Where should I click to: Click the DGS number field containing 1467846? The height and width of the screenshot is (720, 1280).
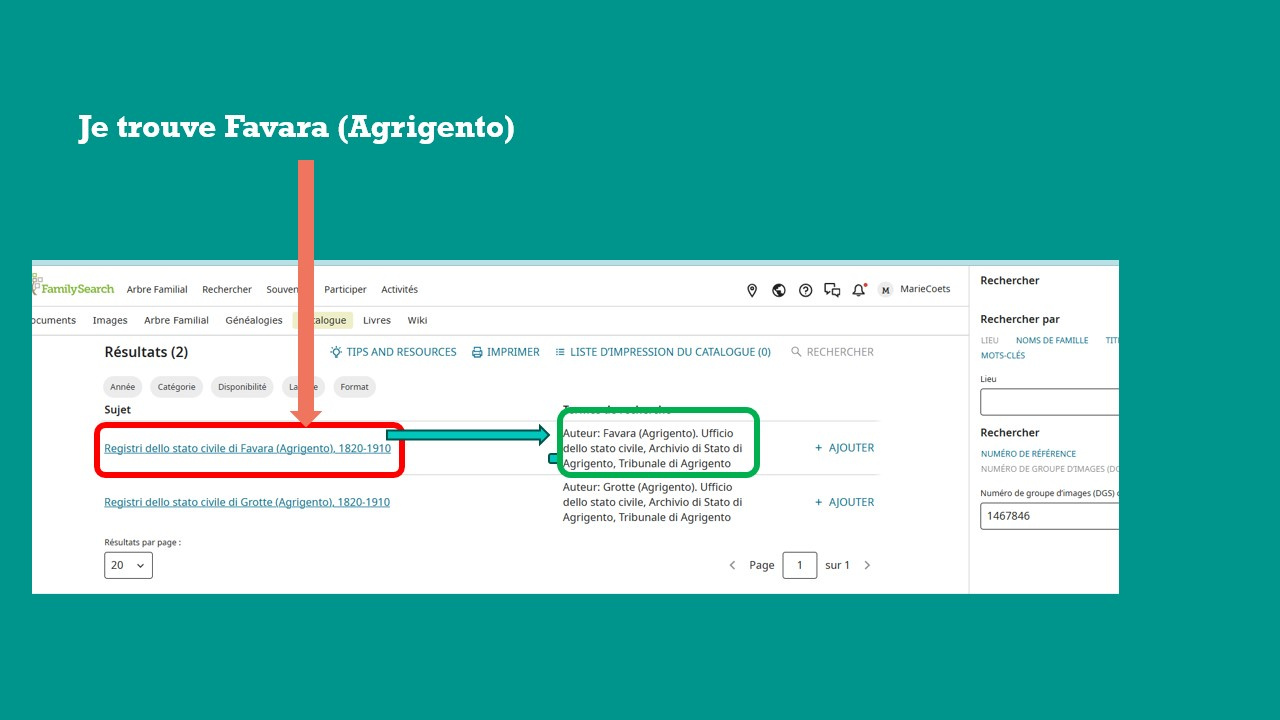[1049, 516]
